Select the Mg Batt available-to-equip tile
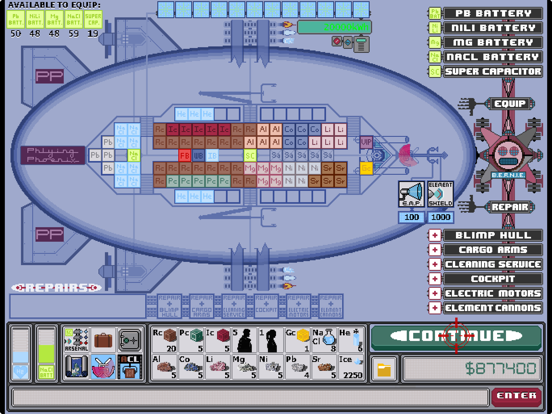Screen dimensions: 552x414 point(54,19)
